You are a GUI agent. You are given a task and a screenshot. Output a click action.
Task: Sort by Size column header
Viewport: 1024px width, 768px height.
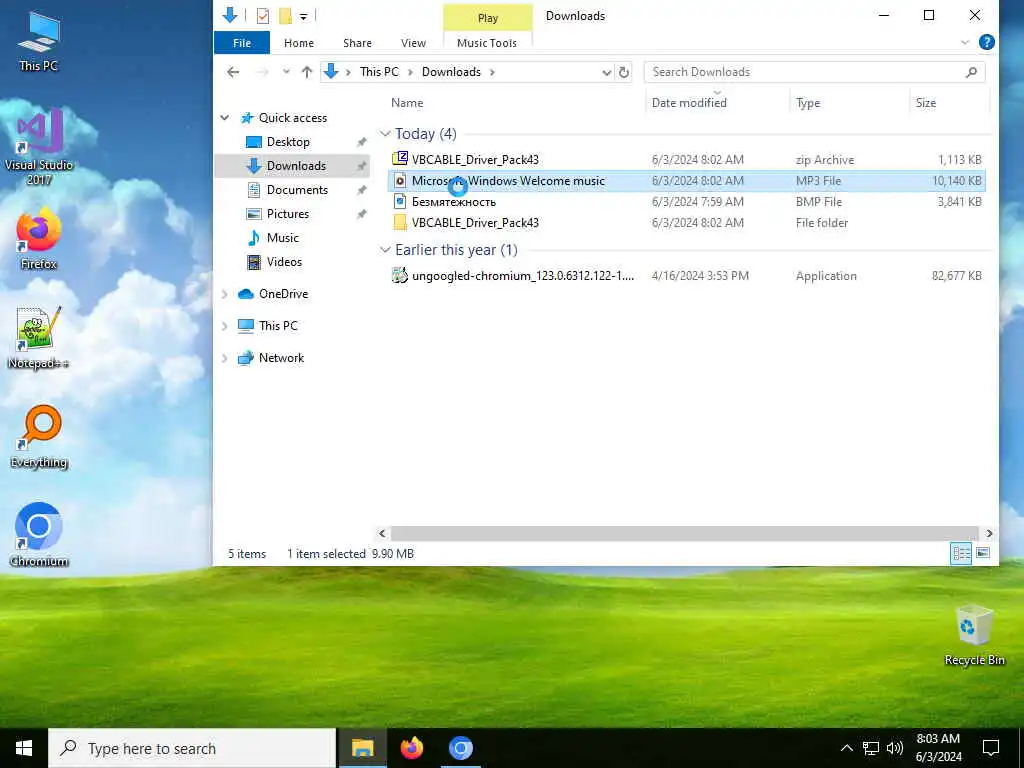[925, 103]
